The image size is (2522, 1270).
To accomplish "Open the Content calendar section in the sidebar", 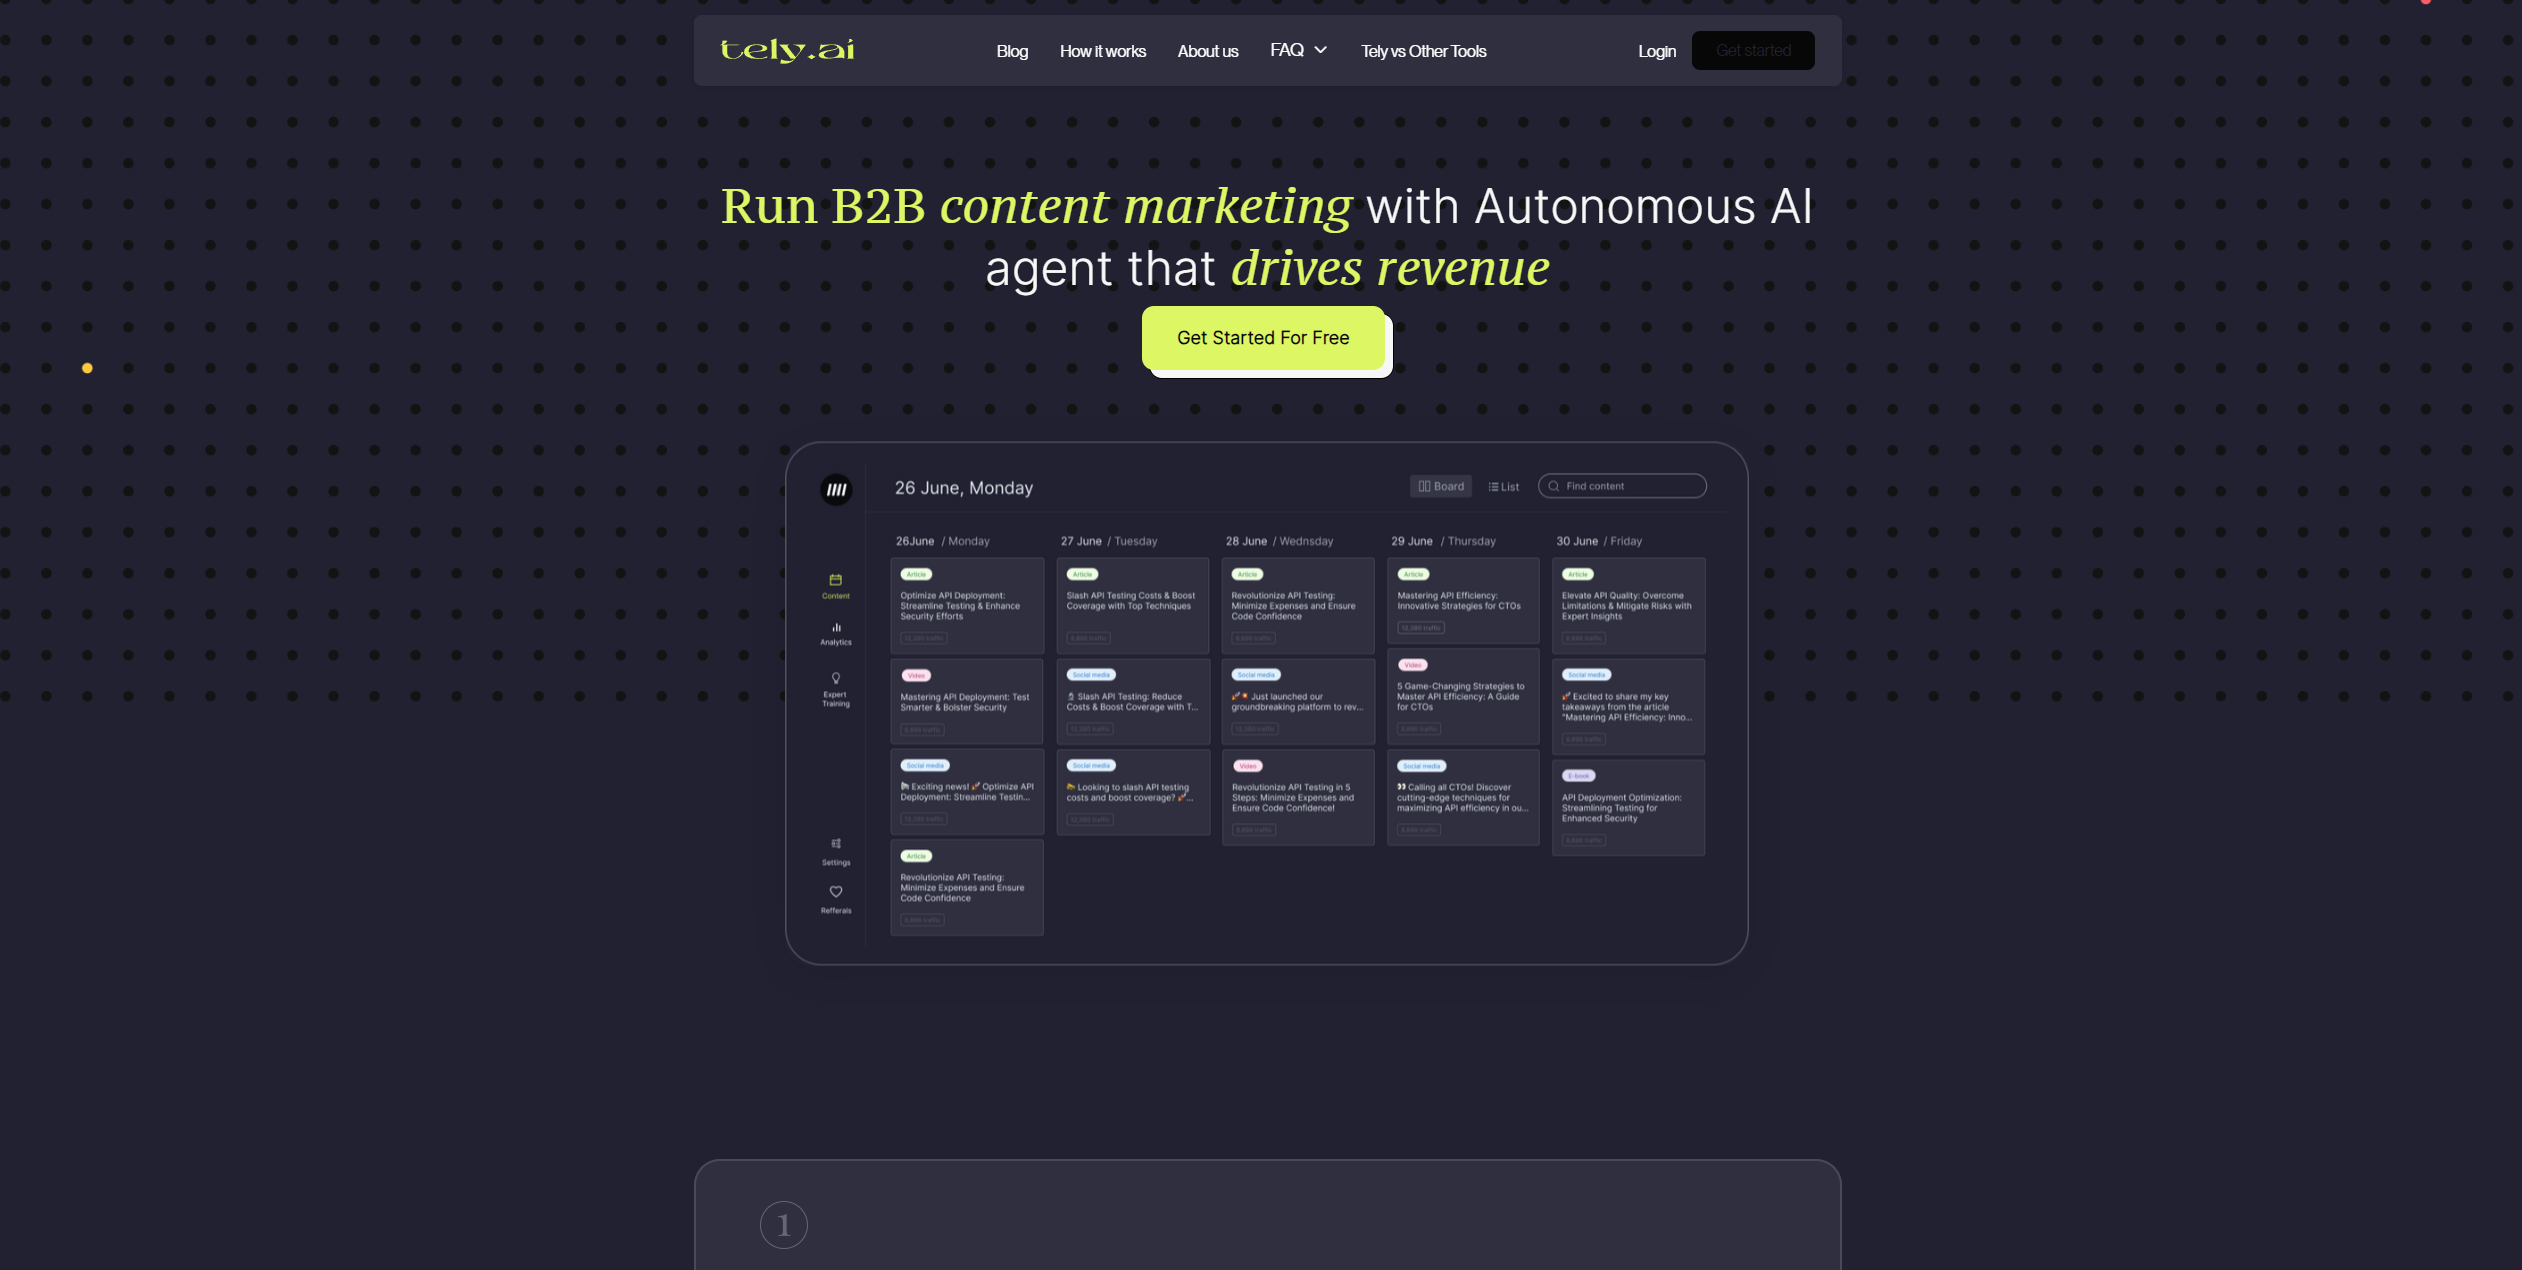I will click(835, 585).
